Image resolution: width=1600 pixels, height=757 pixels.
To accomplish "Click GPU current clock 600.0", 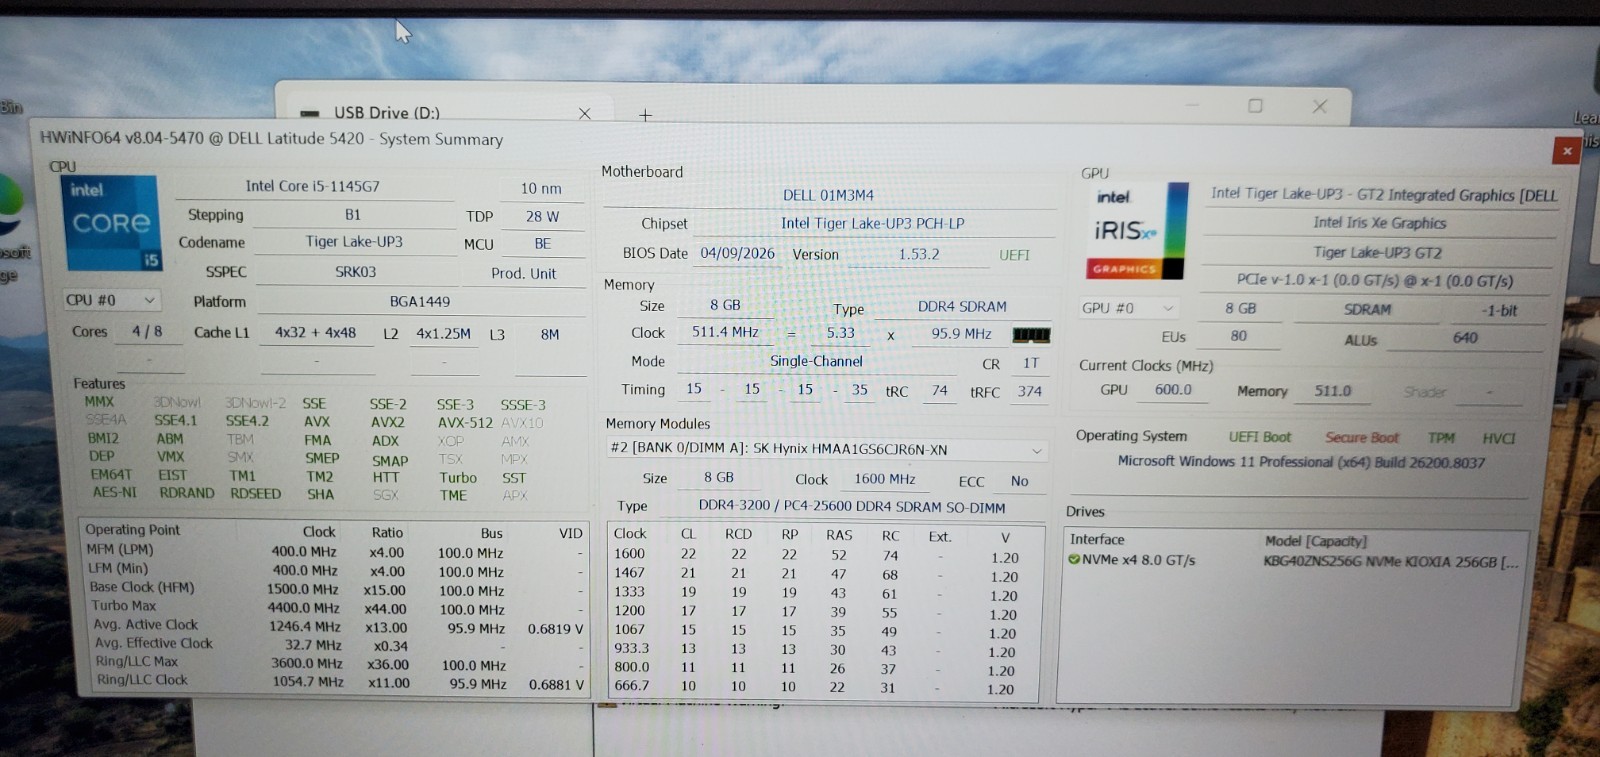I will pyautogui.click(x=1172, y=390).
